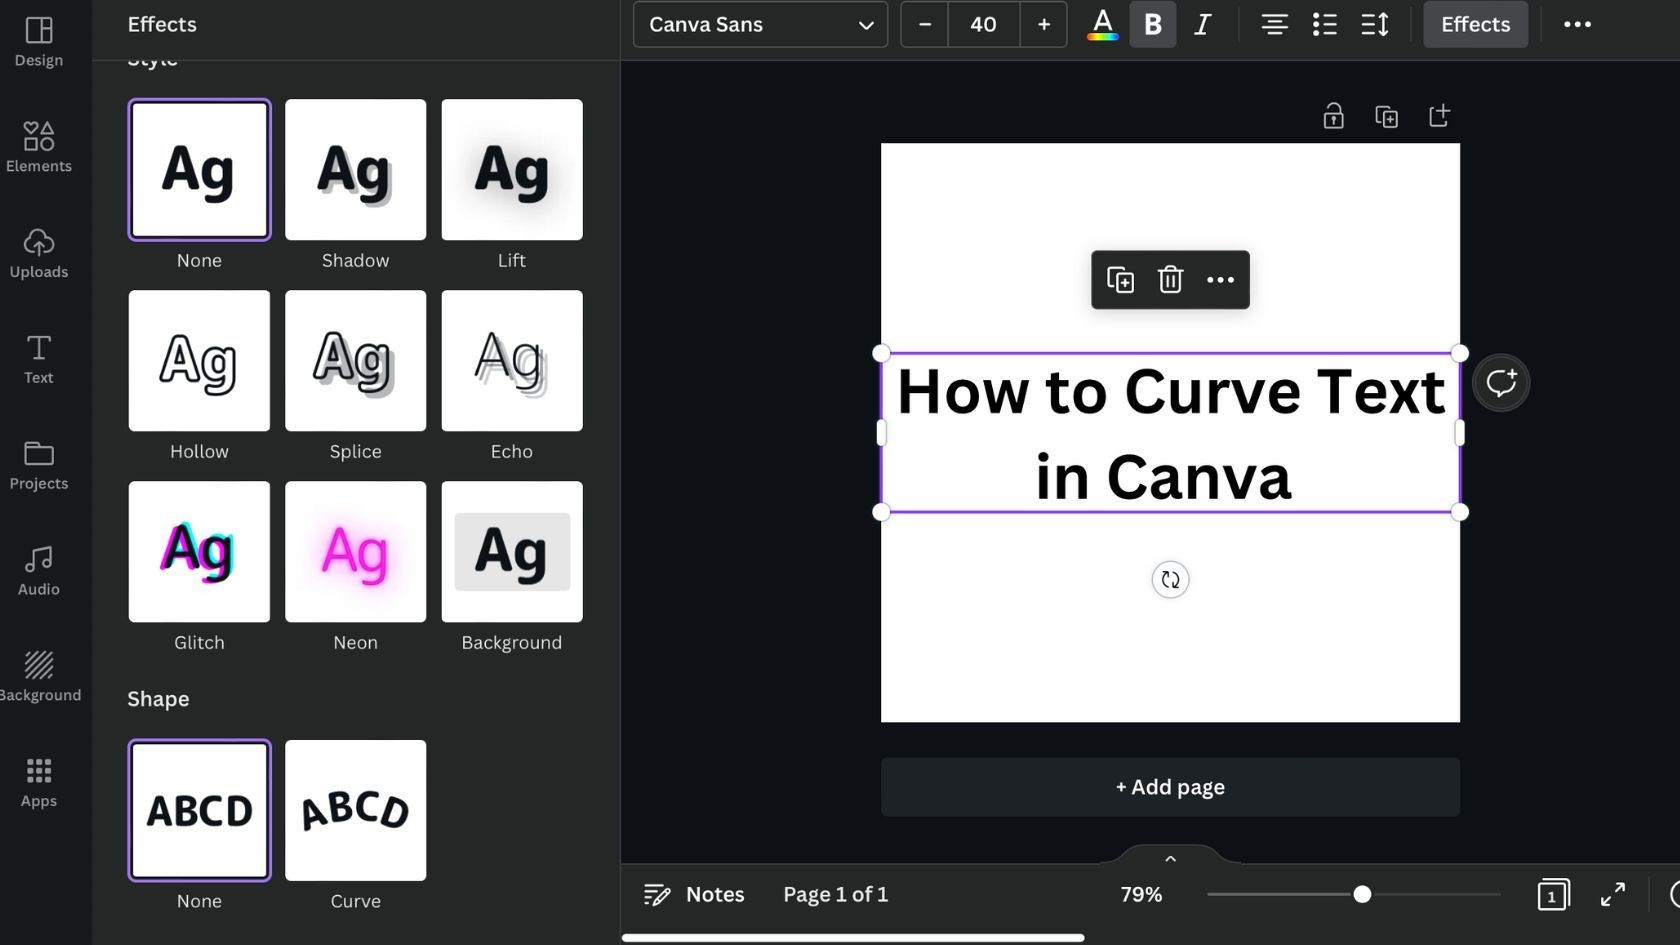Delete the selected text with trash icon
1680x945 pixels.
pos(1170,280)
